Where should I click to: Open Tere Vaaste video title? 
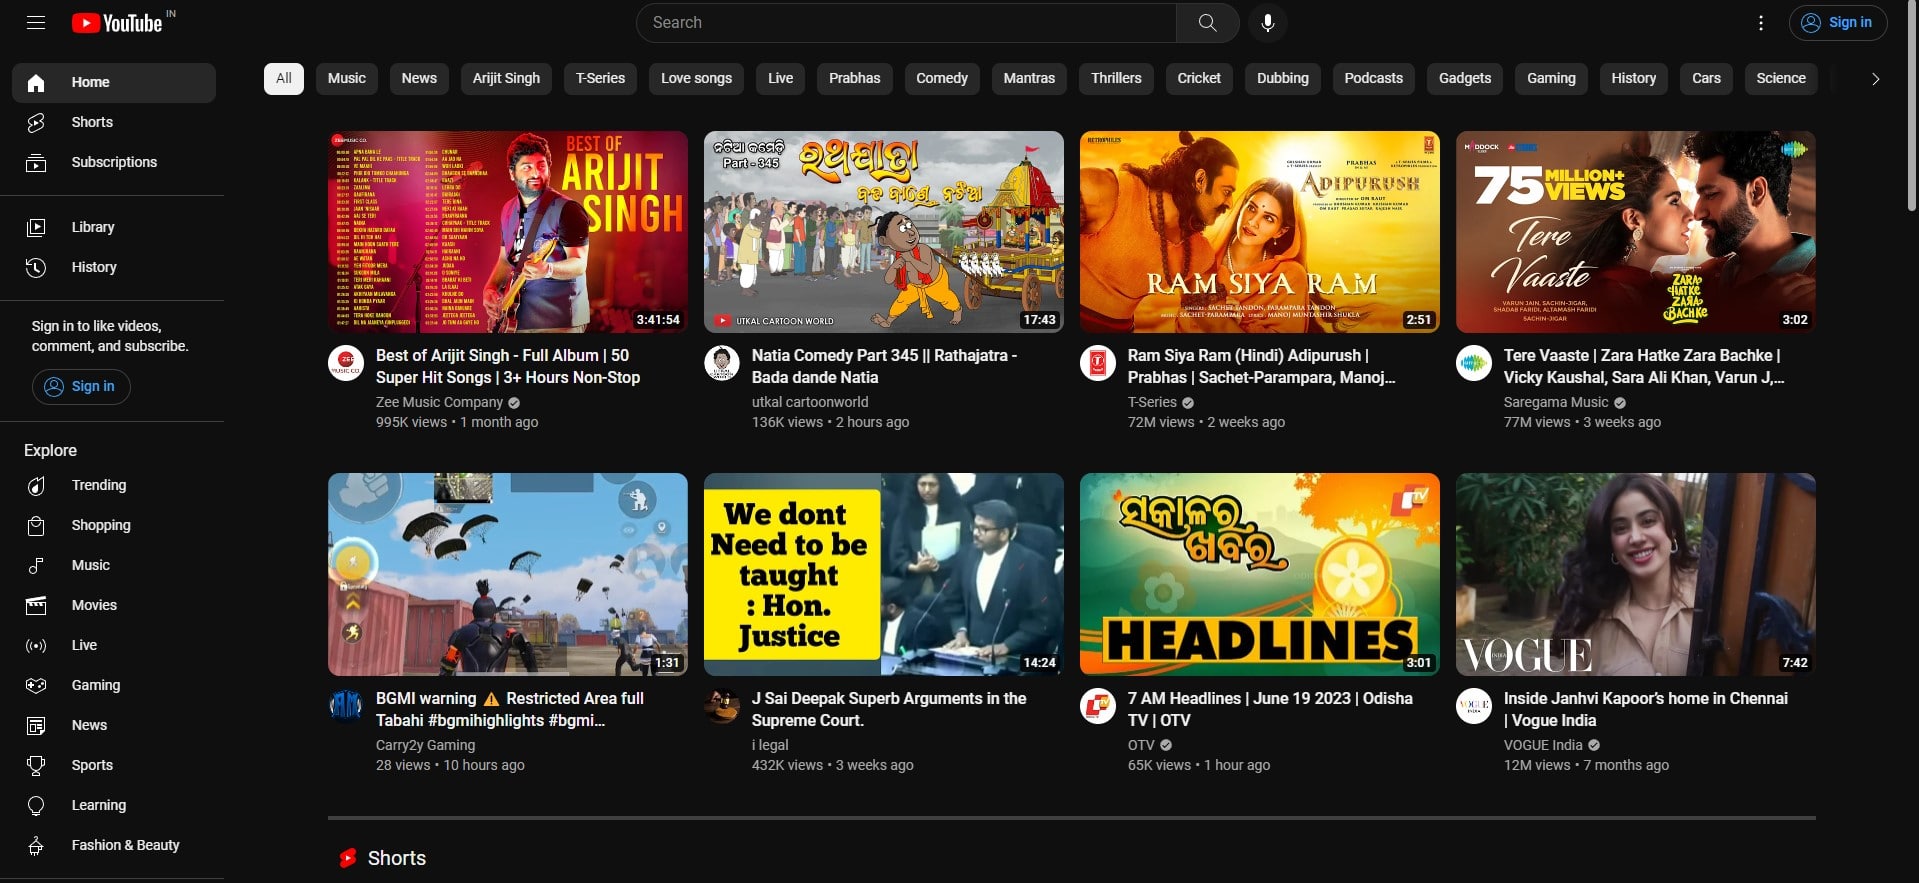[x=1643, y=366]
